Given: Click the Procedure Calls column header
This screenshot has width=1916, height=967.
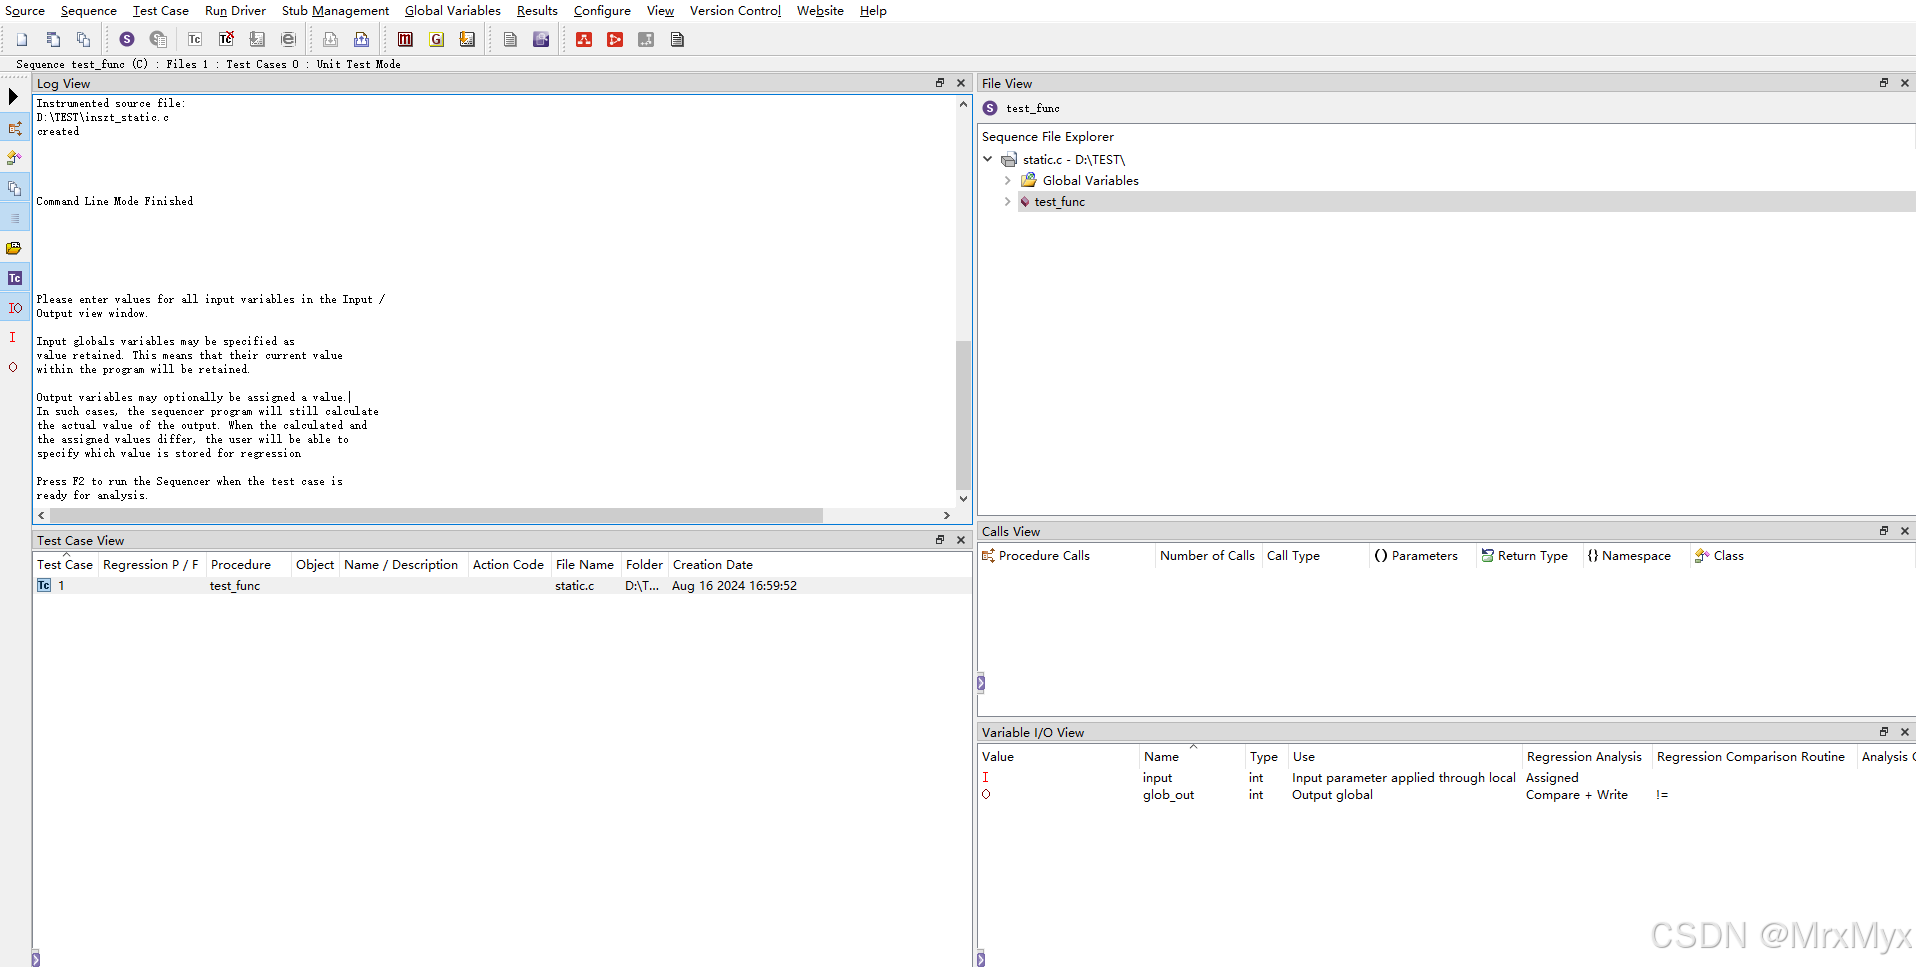Looking at the screenshot, I should (x=1043, y=556).
